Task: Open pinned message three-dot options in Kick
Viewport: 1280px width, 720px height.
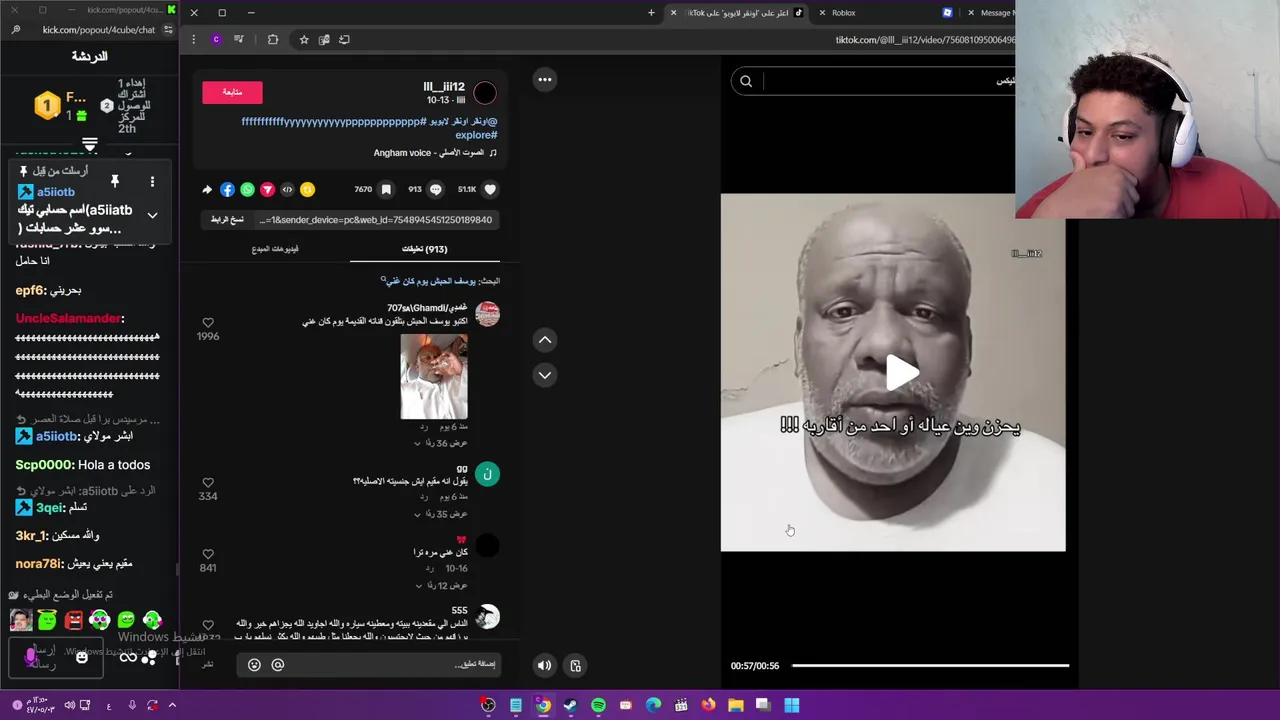Action: tap(152, 181)
